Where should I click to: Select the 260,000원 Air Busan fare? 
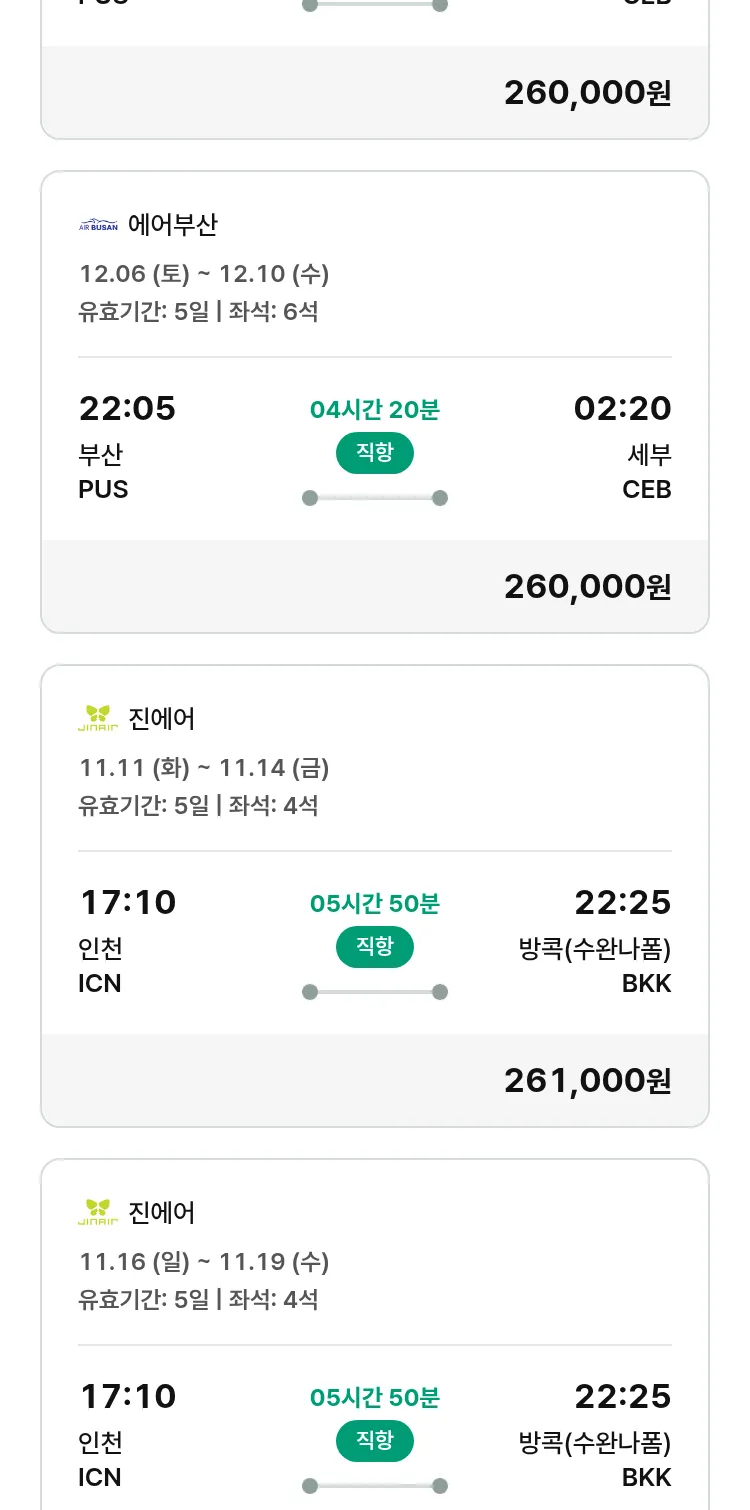[x=587, y=586]
